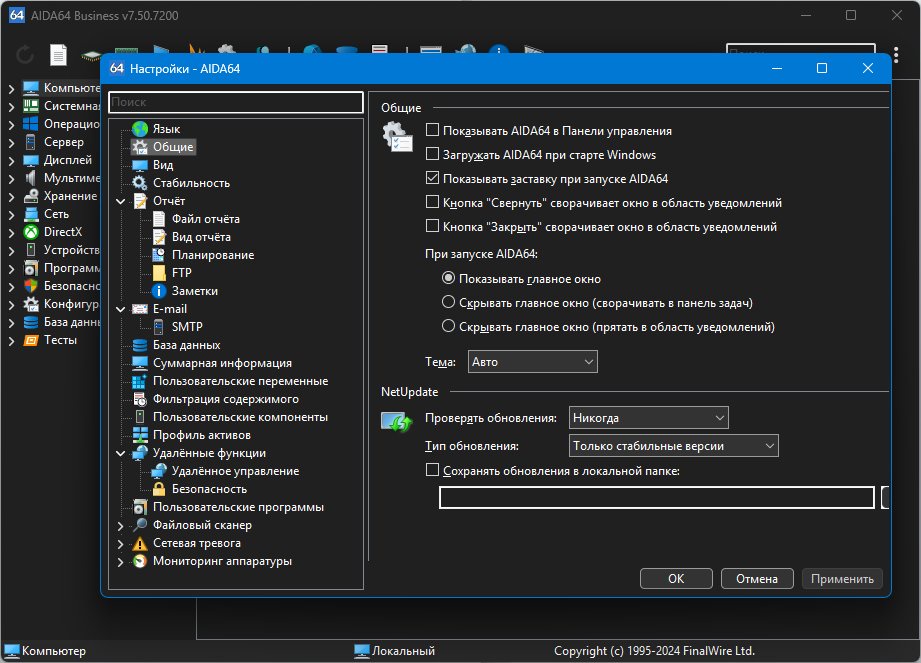Select the Планирование schedule icon

pos(159,255)
